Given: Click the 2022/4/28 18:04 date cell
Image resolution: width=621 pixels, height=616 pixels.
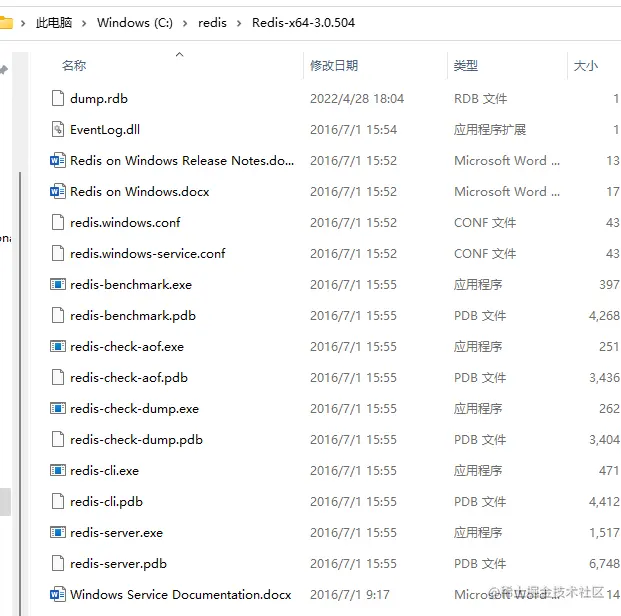Looking at the screenshot, I should point(357,98).
